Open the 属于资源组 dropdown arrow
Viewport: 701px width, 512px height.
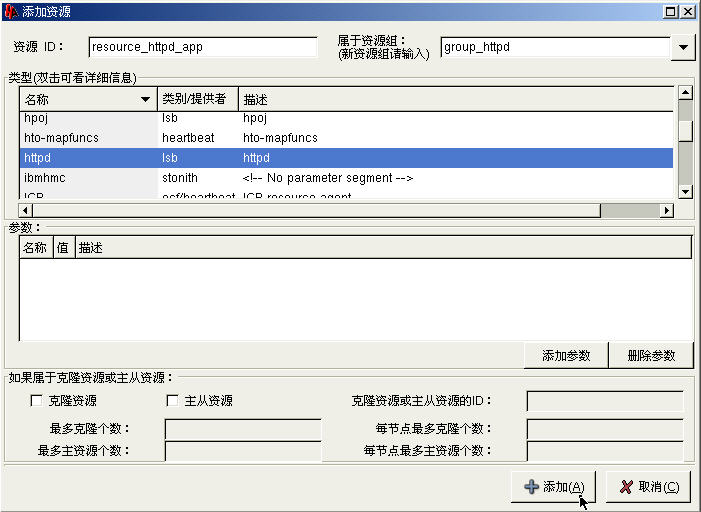point(682,47)
